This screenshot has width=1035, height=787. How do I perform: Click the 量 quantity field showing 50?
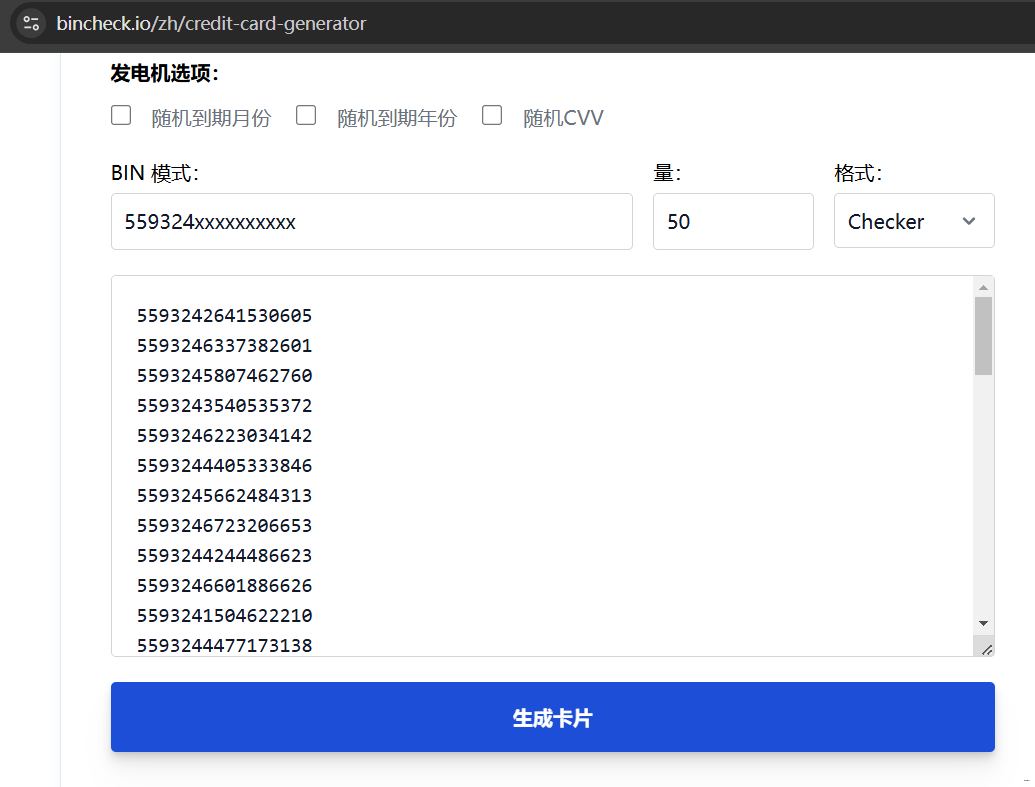733,221
